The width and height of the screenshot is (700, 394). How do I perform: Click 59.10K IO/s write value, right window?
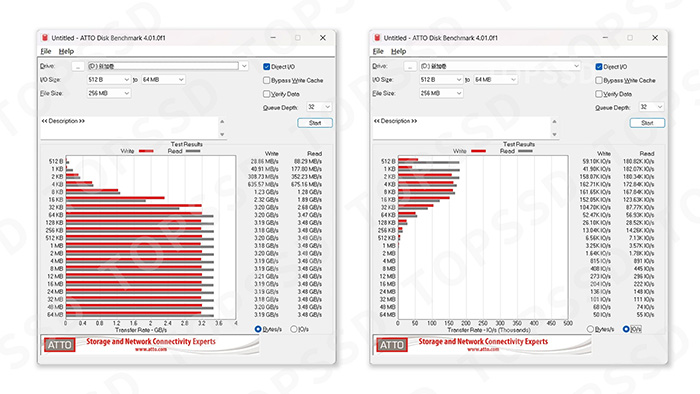[596, 162]
